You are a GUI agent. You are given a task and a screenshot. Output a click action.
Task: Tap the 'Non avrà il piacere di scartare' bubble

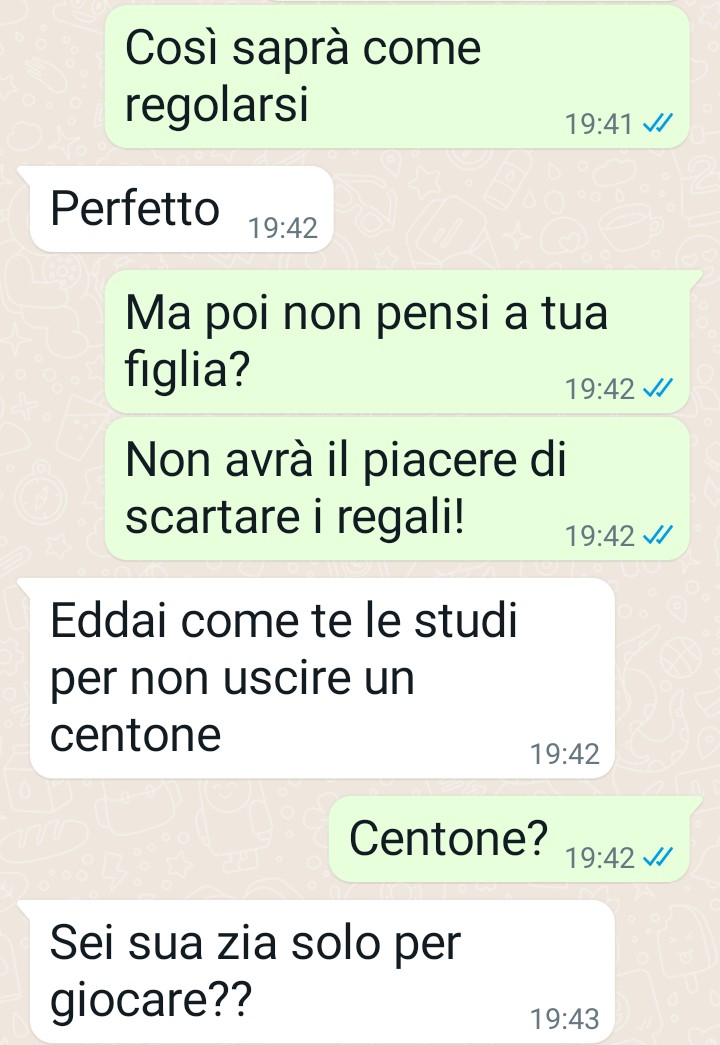click(397, 489)
